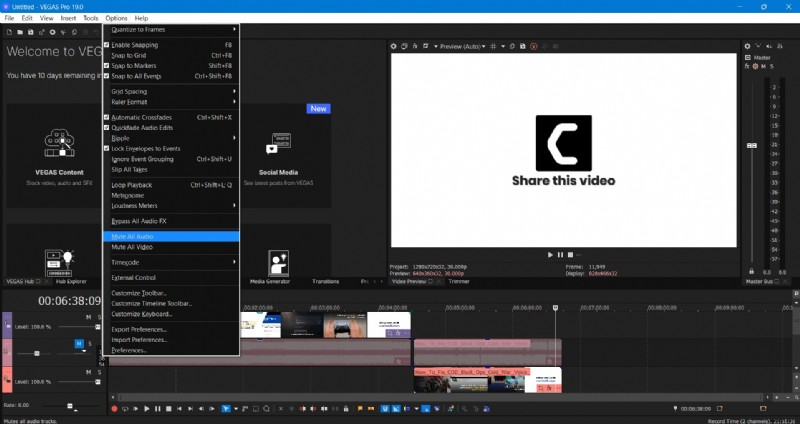This screenshot has height=424, width=800.
Task: Toggle Snap to Markers option
Action: point(171,66)
